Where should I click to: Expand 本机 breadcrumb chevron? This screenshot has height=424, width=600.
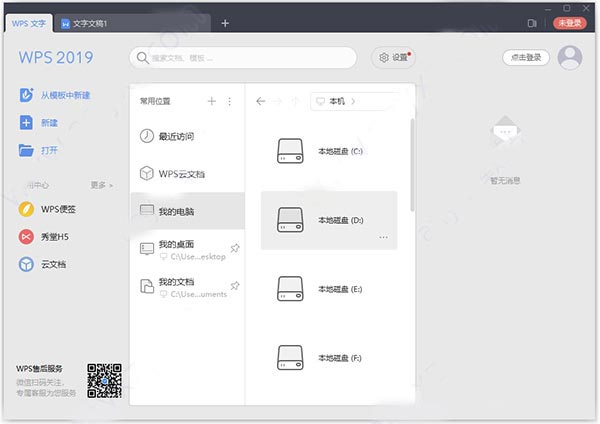[353, 101]
